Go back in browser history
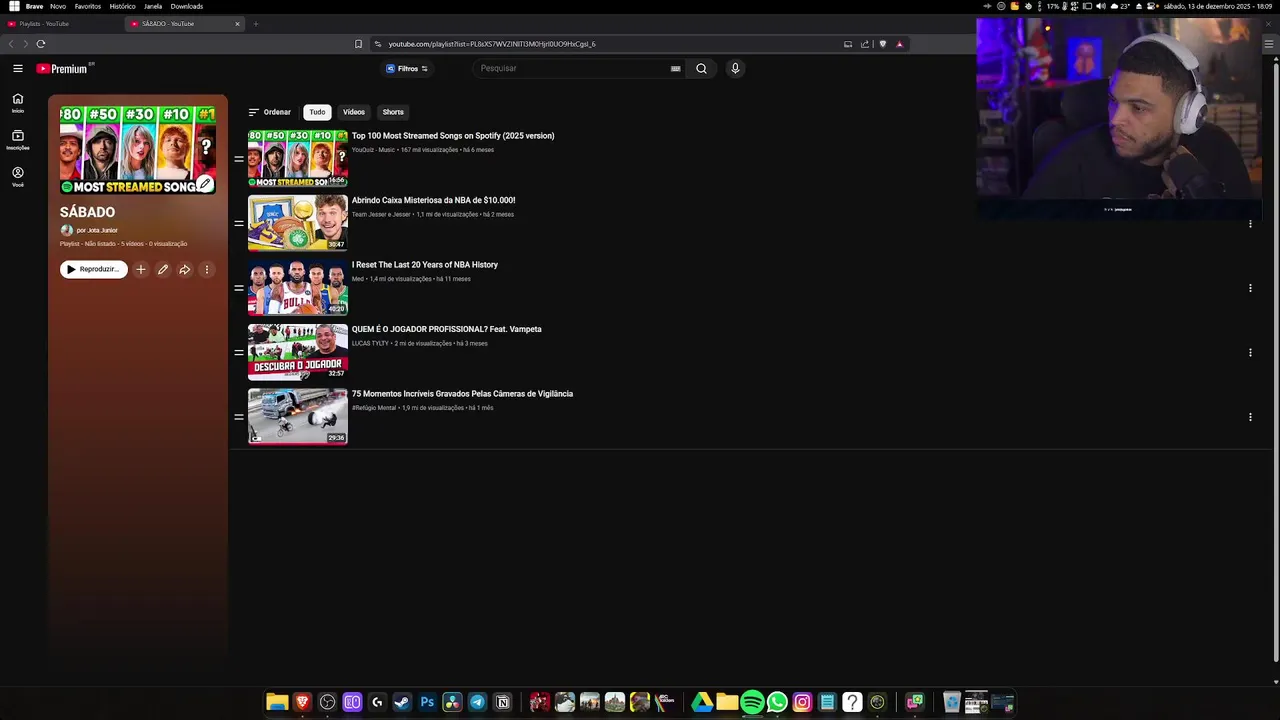Viewport: 1280px width, 720px height. pyautogui.click(x=11, y=44)
